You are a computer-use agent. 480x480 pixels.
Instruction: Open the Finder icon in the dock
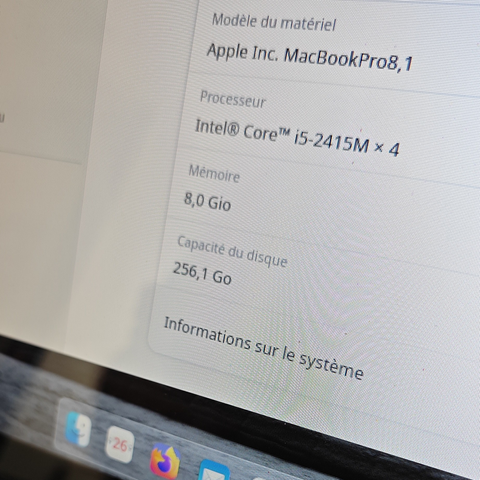tap(78, 429)
